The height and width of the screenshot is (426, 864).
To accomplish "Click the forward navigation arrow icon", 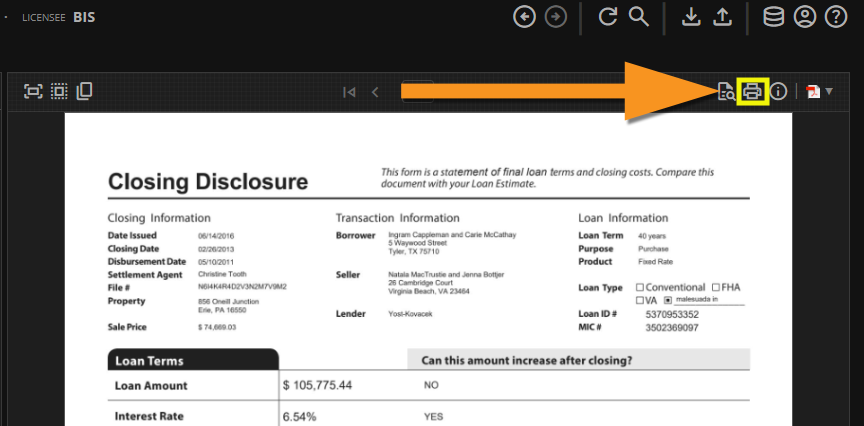I will coord(555,17).
